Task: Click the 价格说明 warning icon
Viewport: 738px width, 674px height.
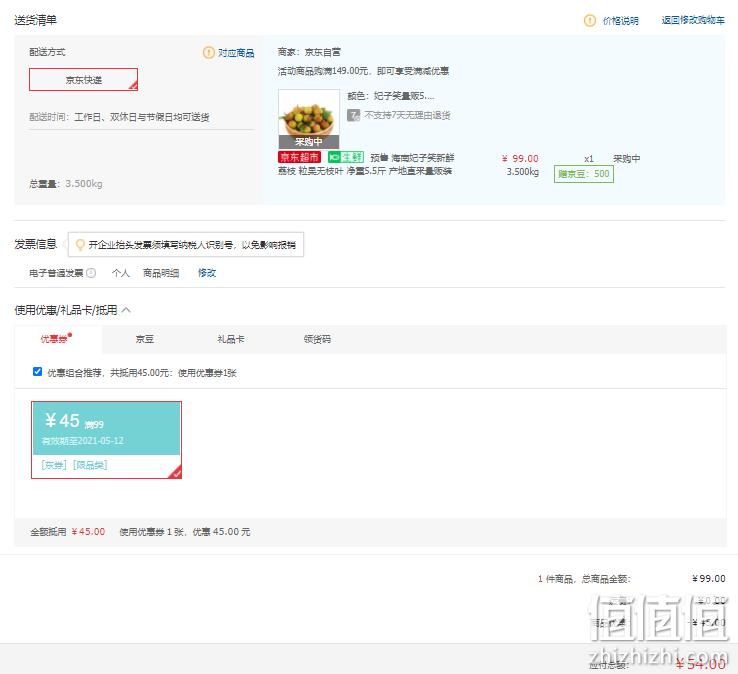Action: tap(589, 20)
